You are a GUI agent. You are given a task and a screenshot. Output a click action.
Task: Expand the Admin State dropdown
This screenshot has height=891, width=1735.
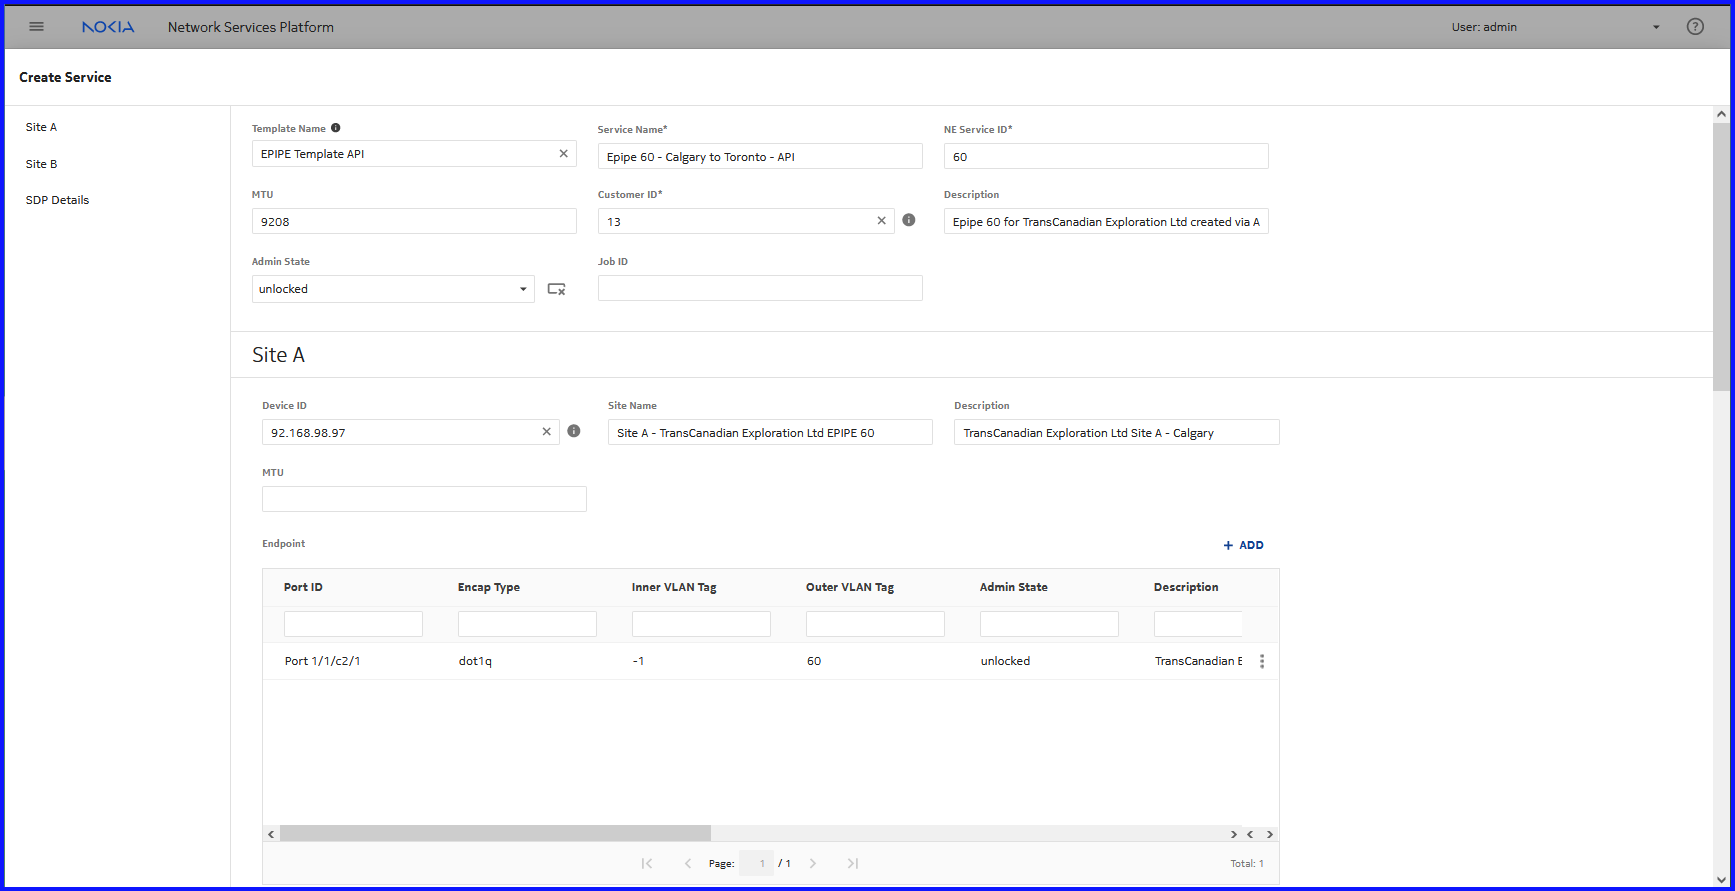click(x=522, y=289)
